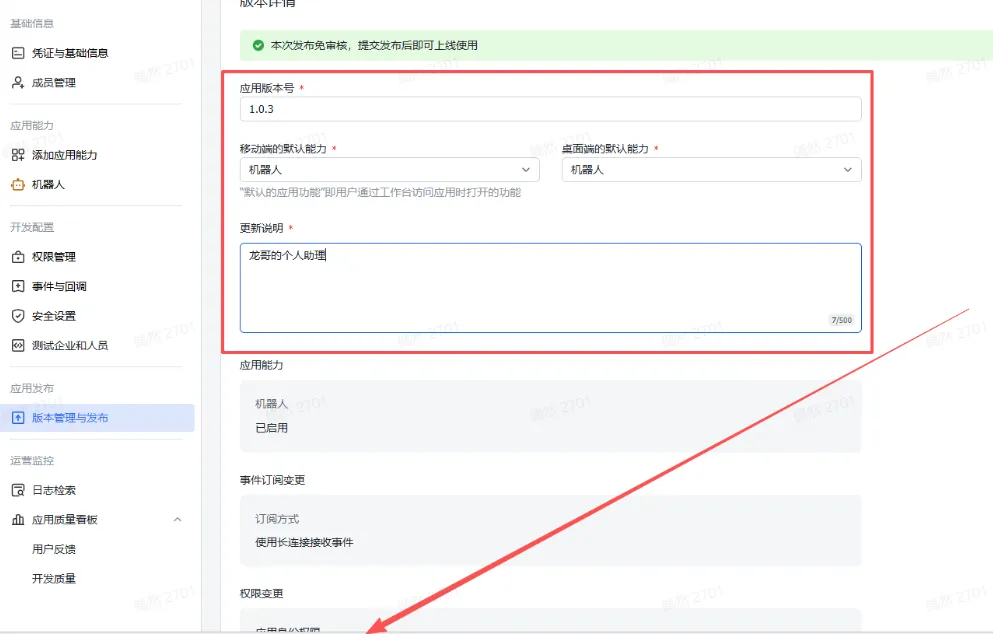The width and height of the screenshot is (993, 634).
Task: Click the 7/500 character counter
Action: tap(842, 320)
